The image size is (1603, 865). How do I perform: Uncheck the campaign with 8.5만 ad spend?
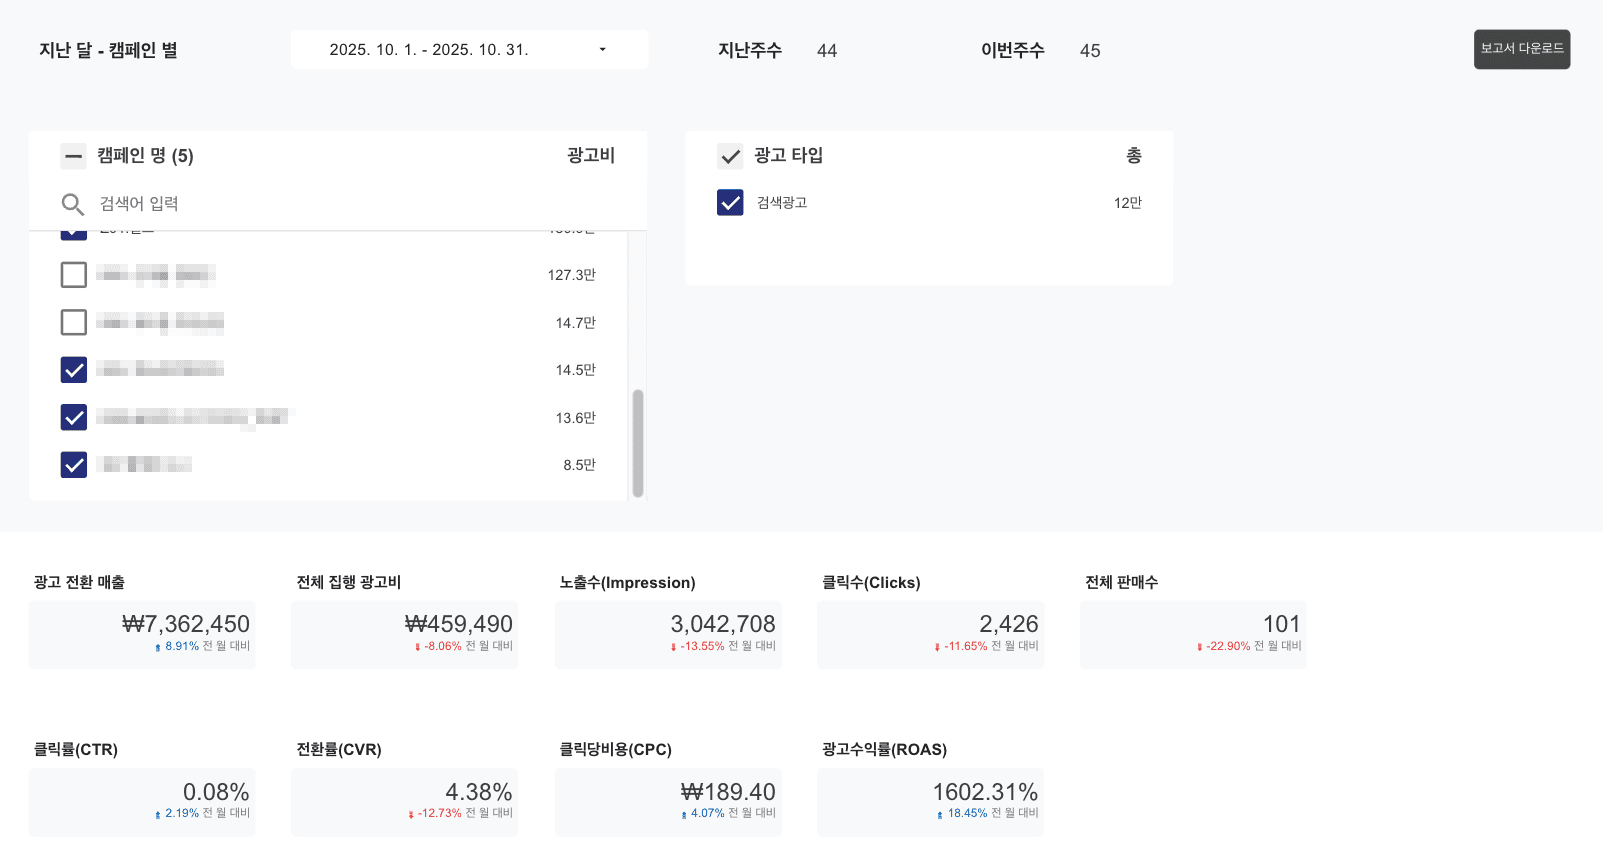click(x=74, y=465)
